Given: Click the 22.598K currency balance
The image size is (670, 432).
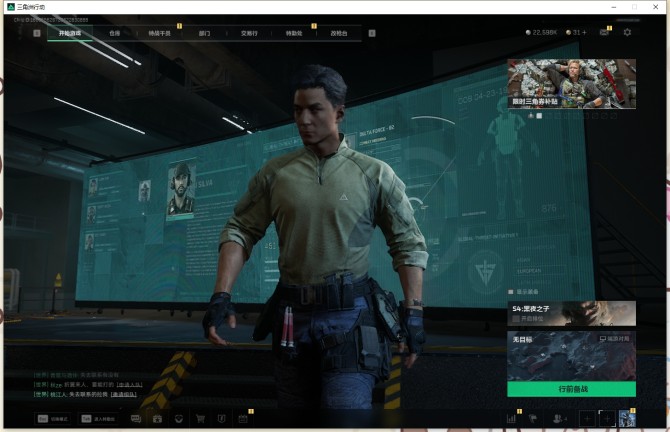Looking at the screenshot, I should (541, 32).
